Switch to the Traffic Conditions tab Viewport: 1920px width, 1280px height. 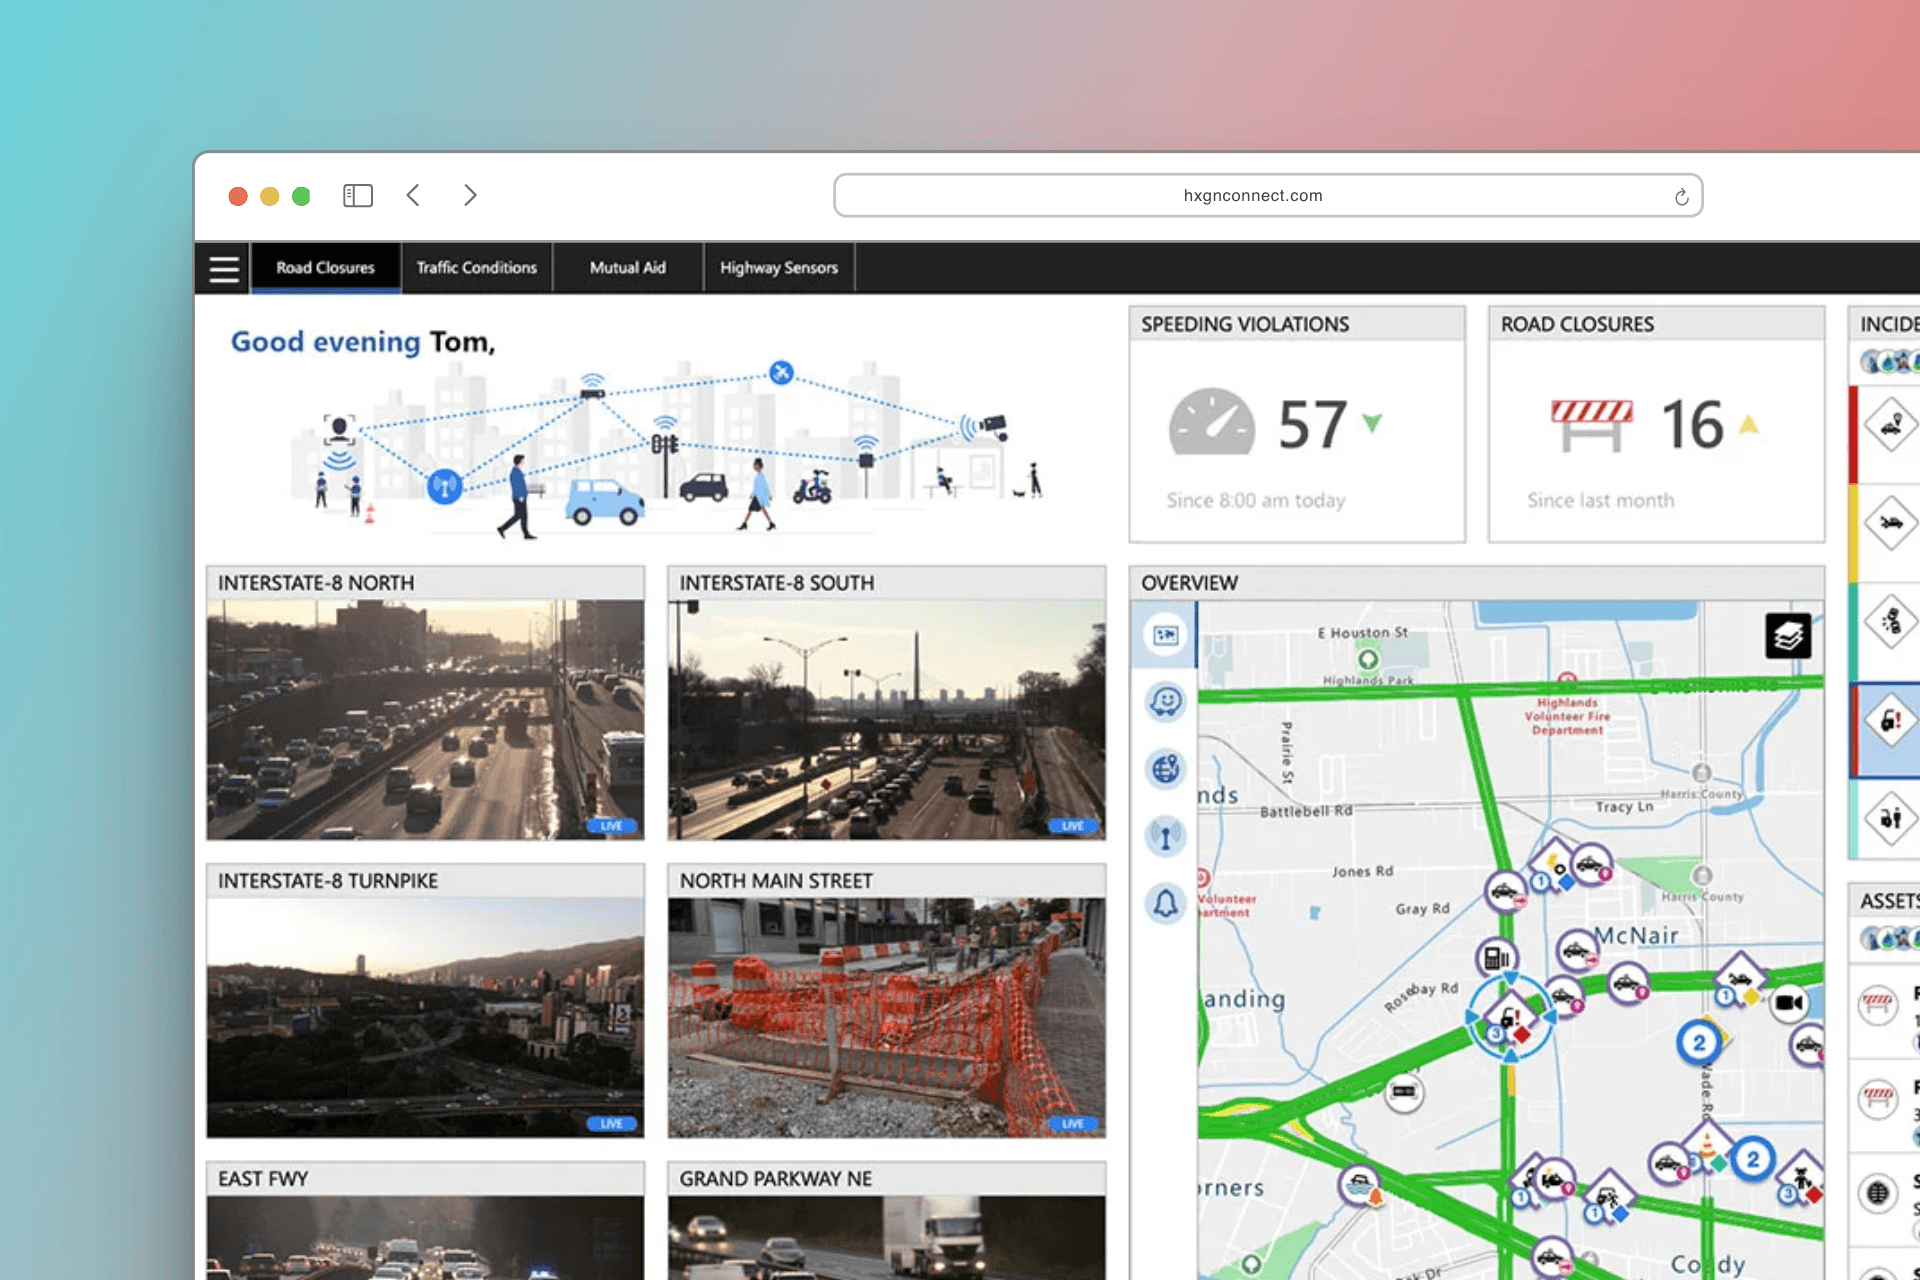(477, 268)
